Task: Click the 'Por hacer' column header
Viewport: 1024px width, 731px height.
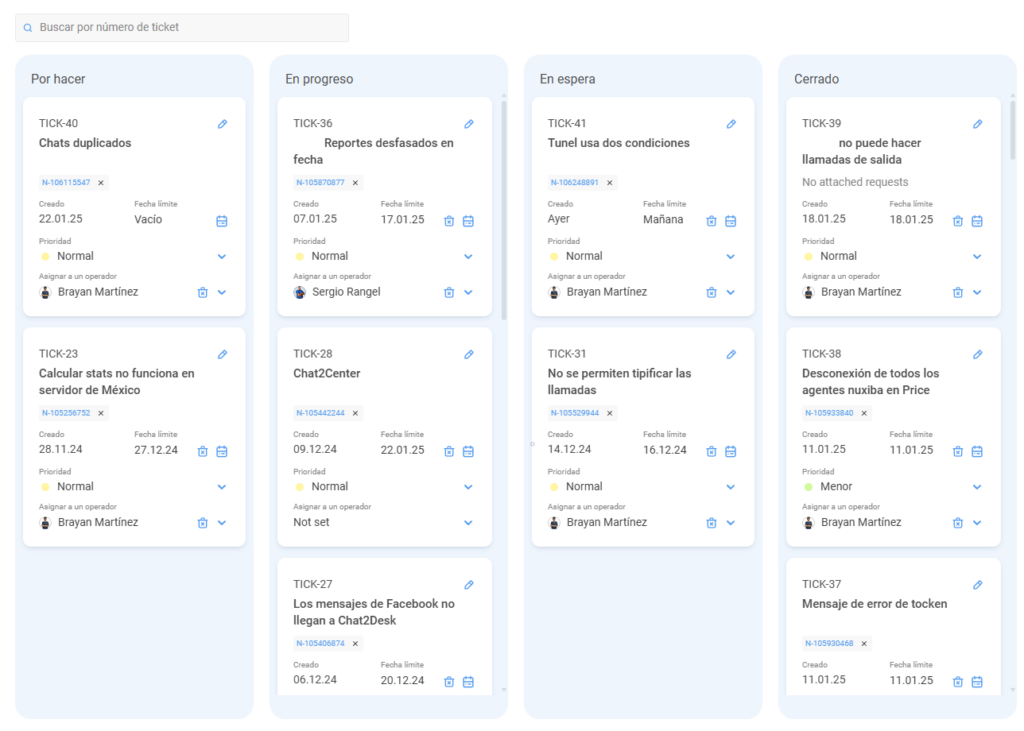Action: (58, 79)
